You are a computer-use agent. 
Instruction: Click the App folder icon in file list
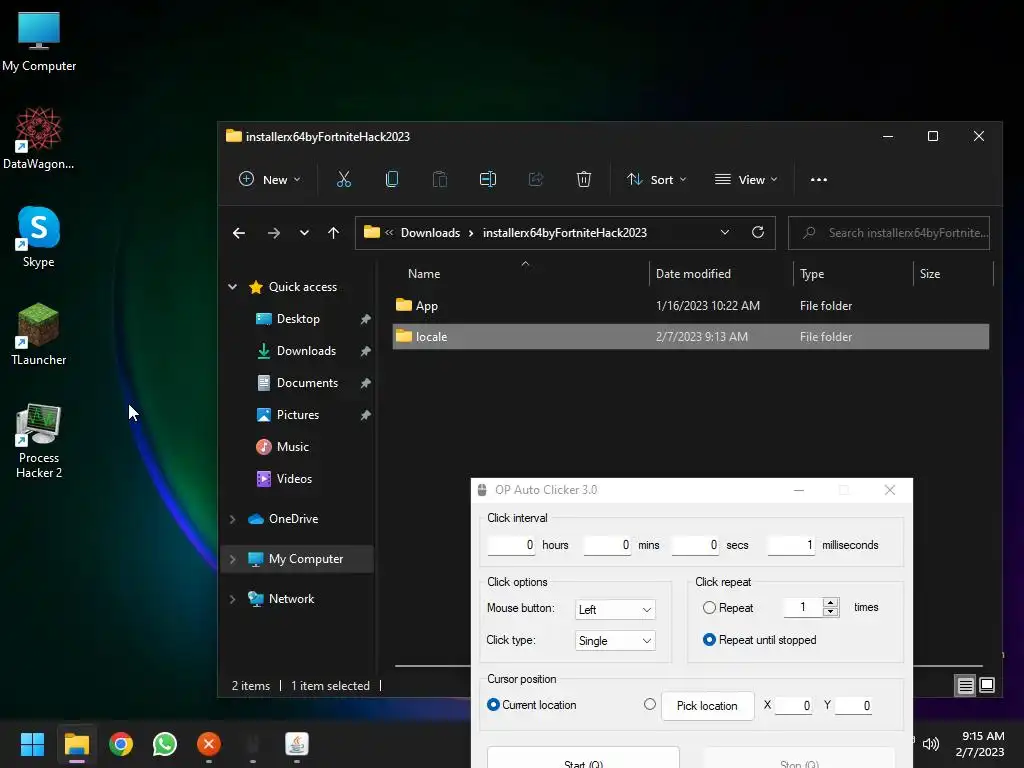(x=404, y=305)
